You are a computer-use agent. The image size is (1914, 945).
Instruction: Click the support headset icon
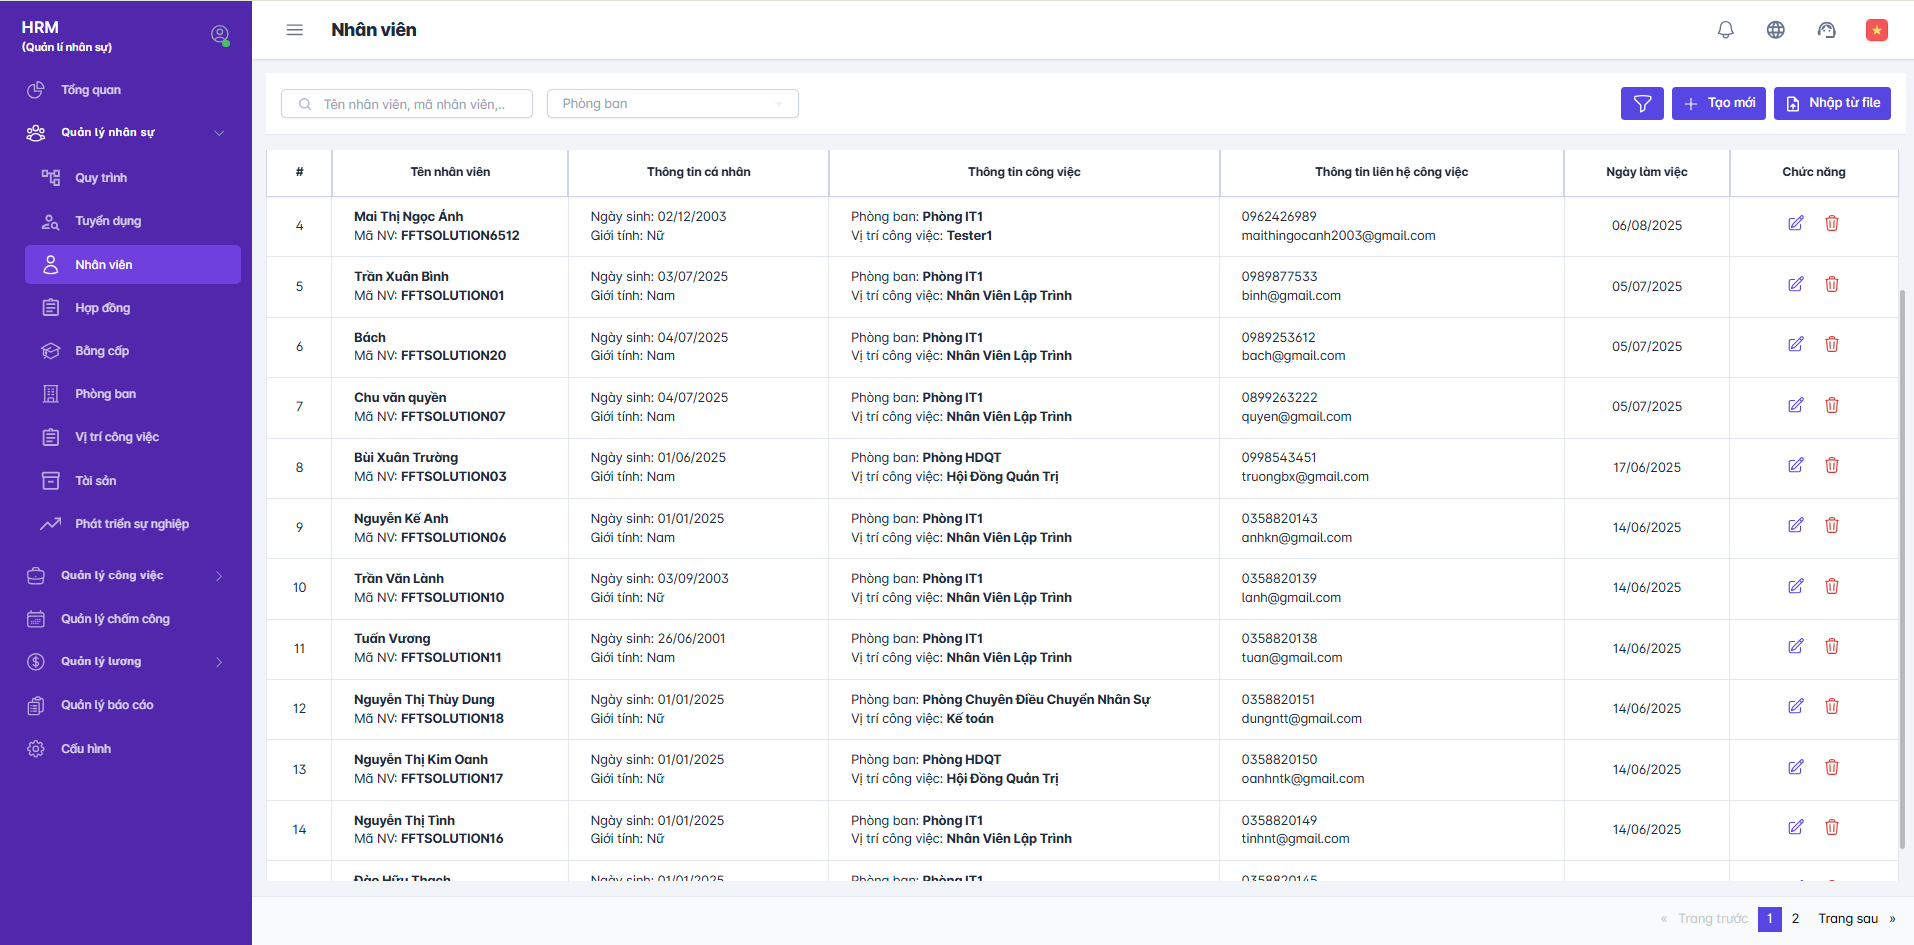1826,30
